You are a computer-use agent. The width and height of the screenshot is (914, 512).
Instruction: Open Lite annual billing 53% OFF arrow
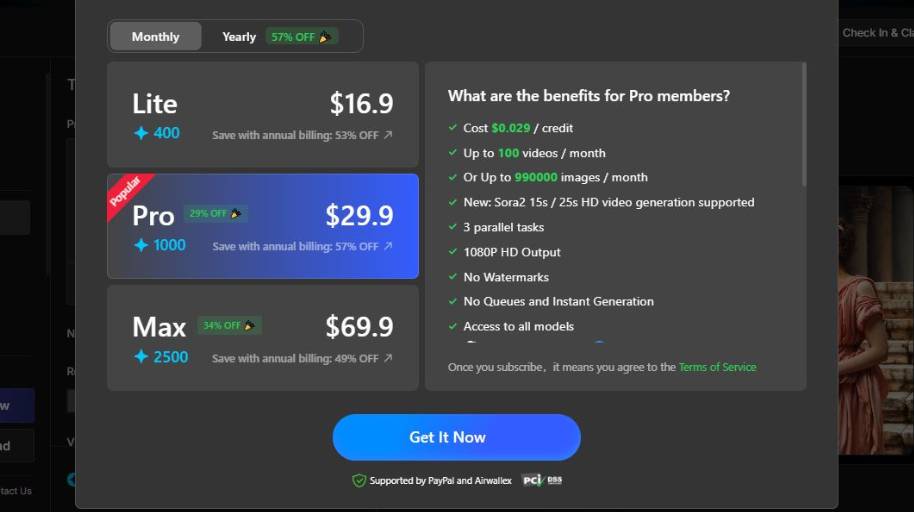pos(388,135)
